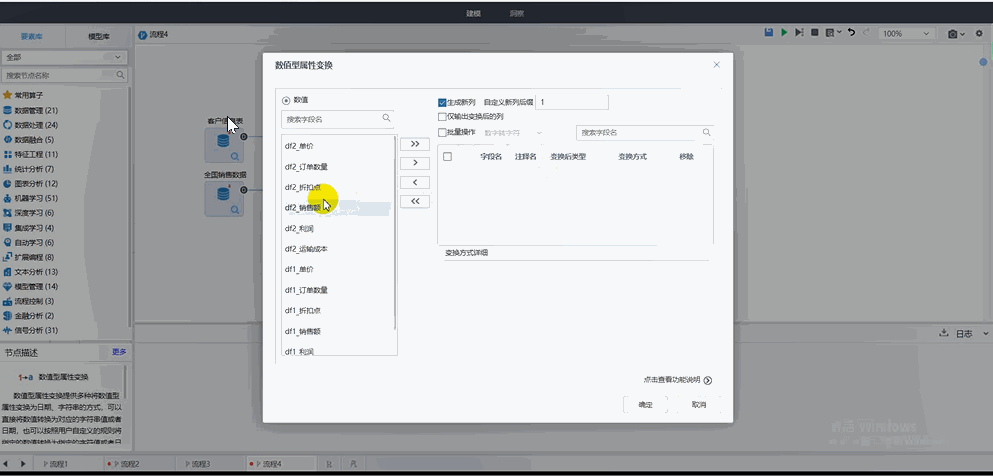This screenshot has width=993, height=476.
Task: Enable the 仅输出变换后的列 checkbox
Action: click(443, 117)
